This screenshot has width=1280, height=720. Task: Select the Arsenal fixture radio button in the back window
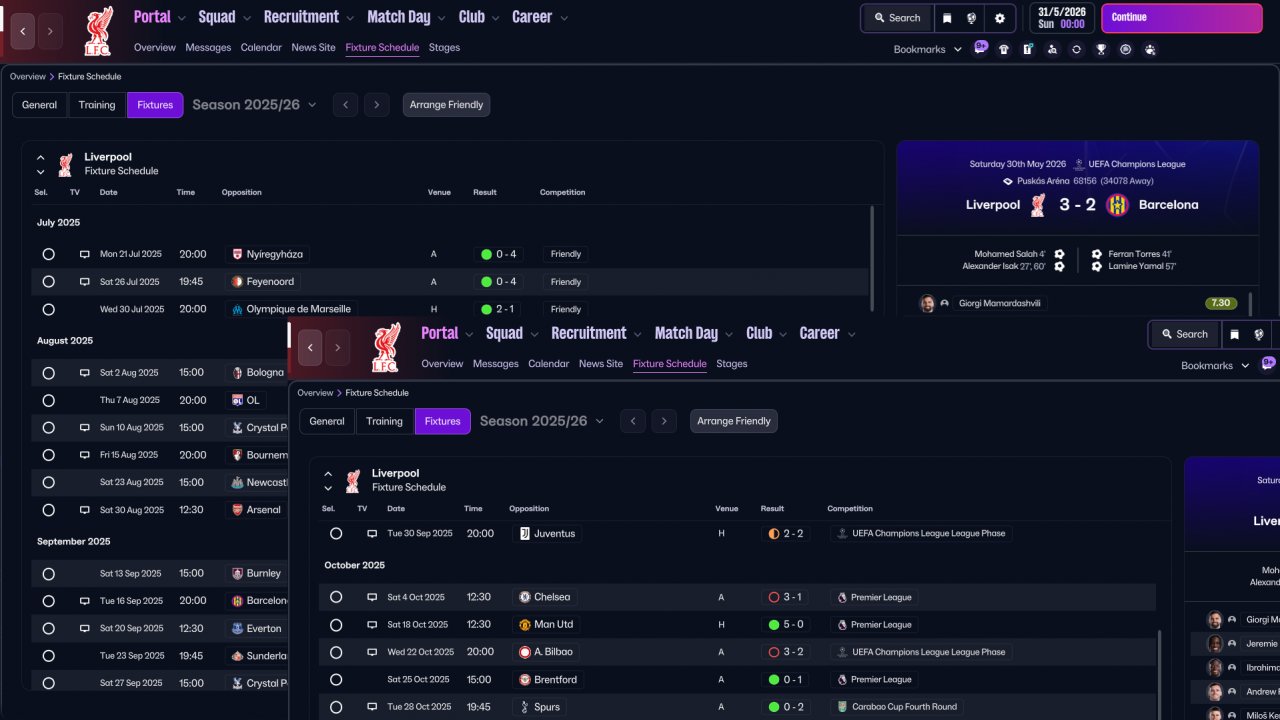tap(48, 510)
